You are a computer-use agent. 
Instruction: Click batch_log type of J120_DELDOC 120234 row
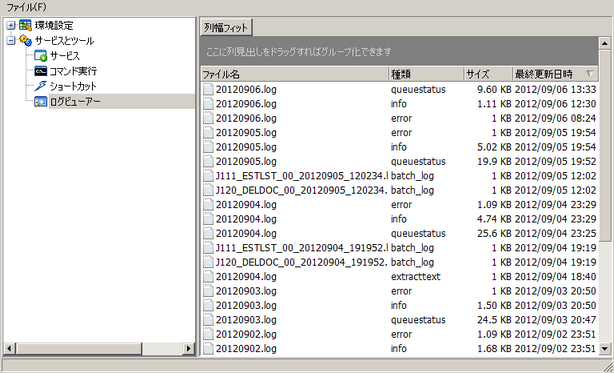point(412,191)
